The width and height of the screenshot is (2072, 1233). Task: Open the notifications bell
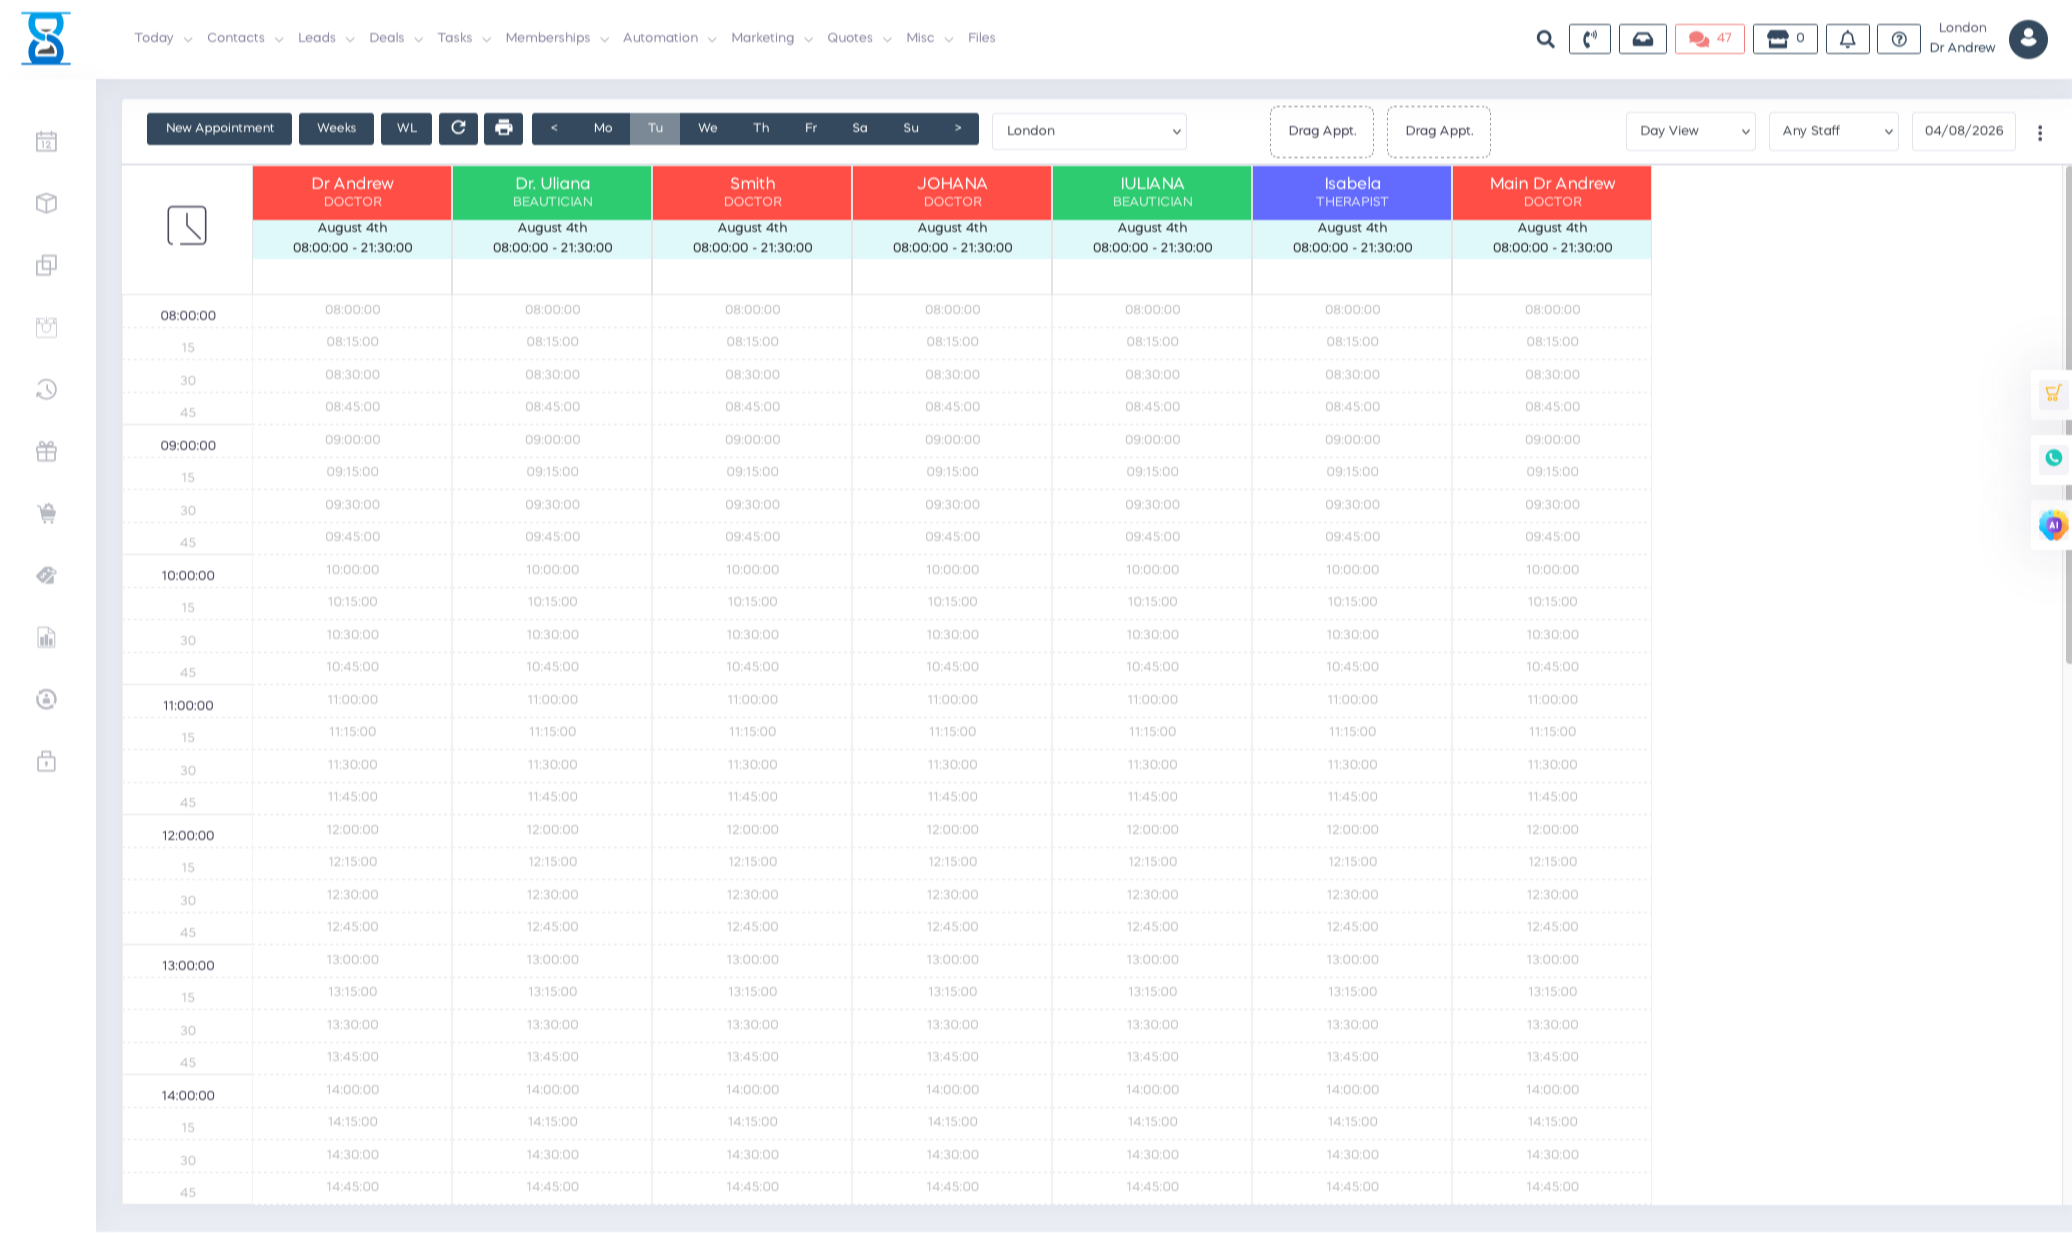pos(1848,39)
